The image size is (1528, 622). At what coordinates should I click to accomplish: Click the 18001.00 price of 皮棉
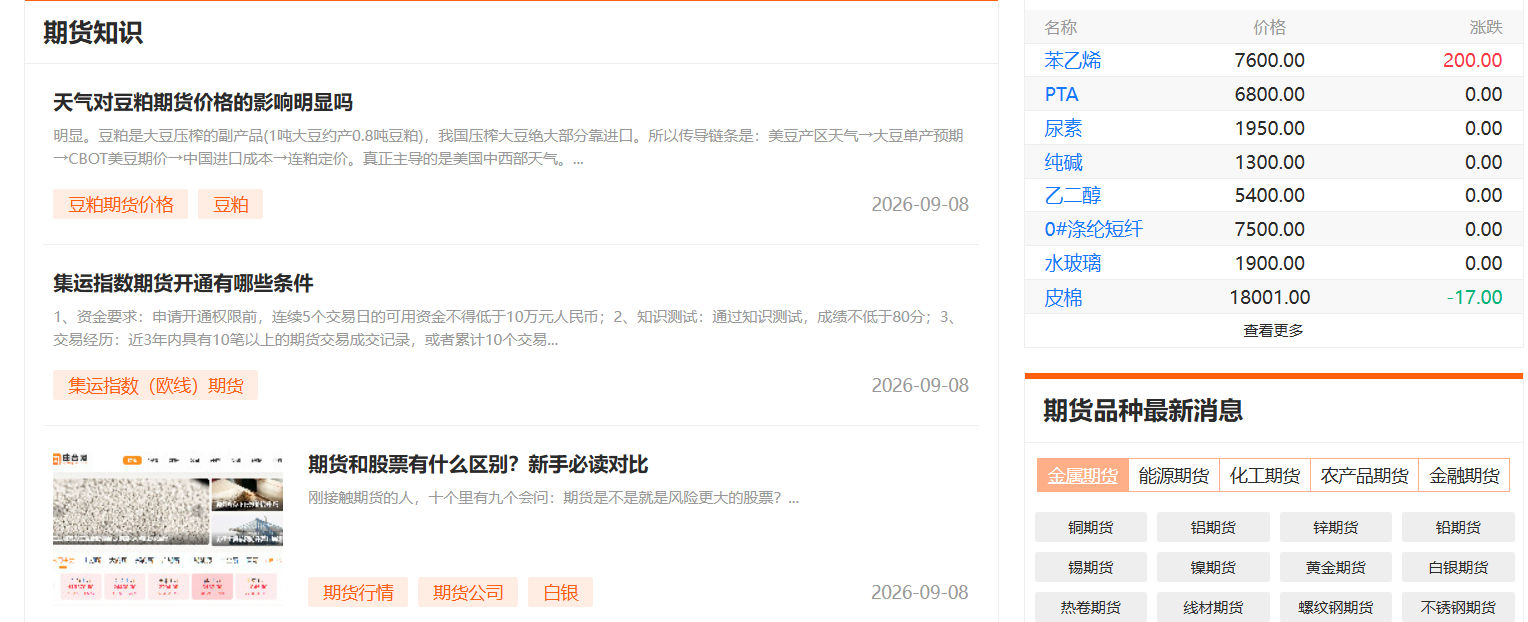click(1269, 297)
